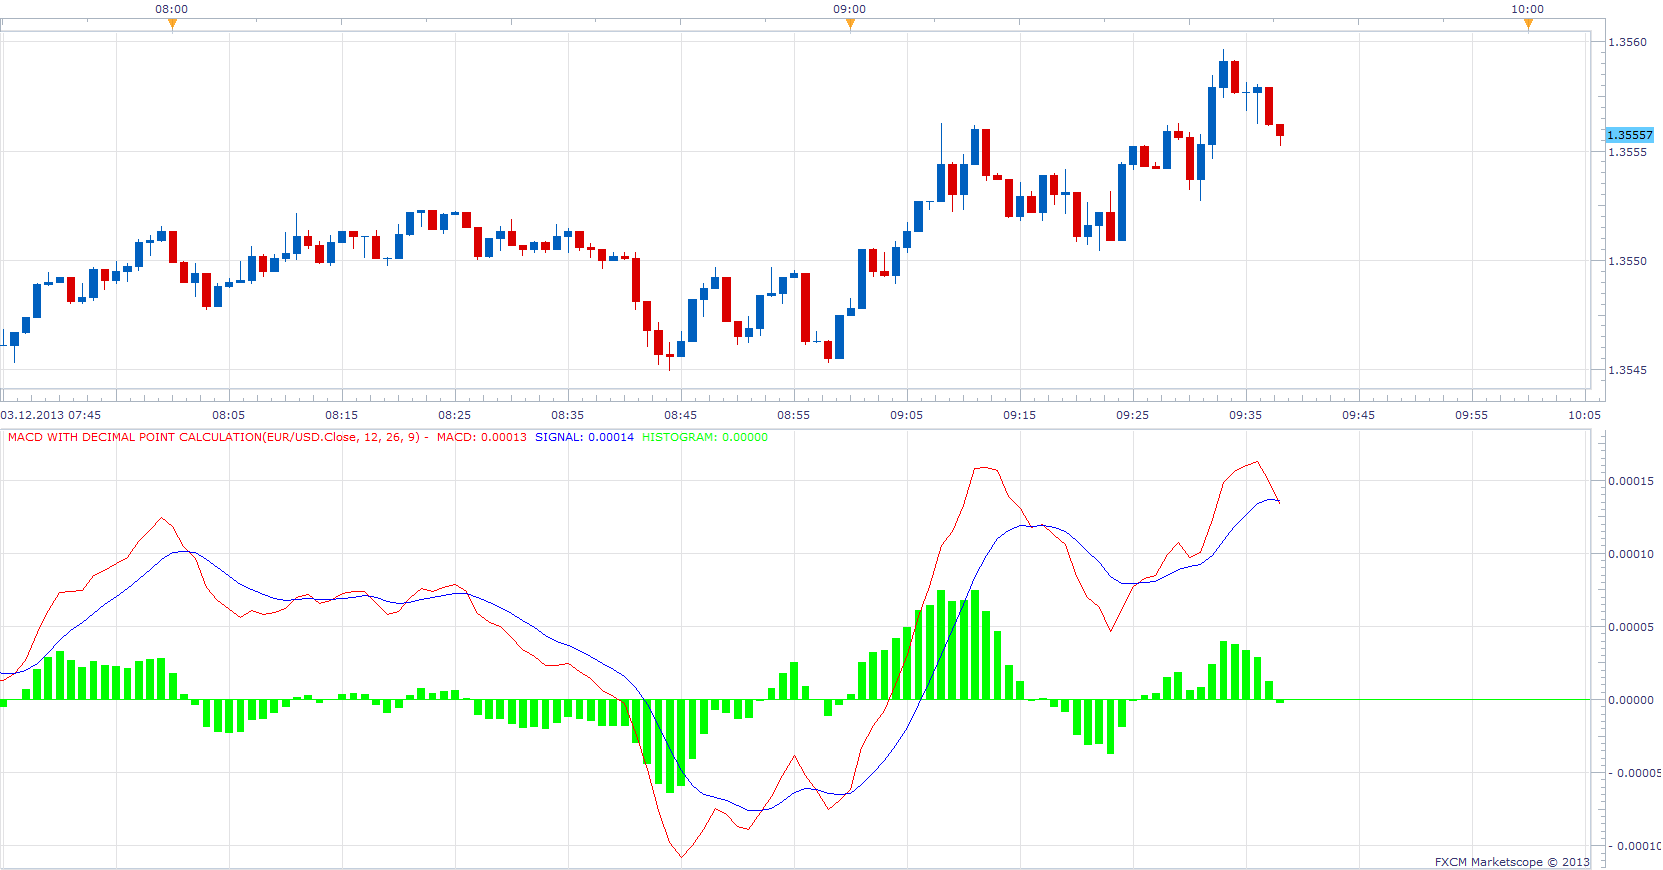
Task: Click the SIGNAL: 0.00014 value
Action: [x=584, y=437]
